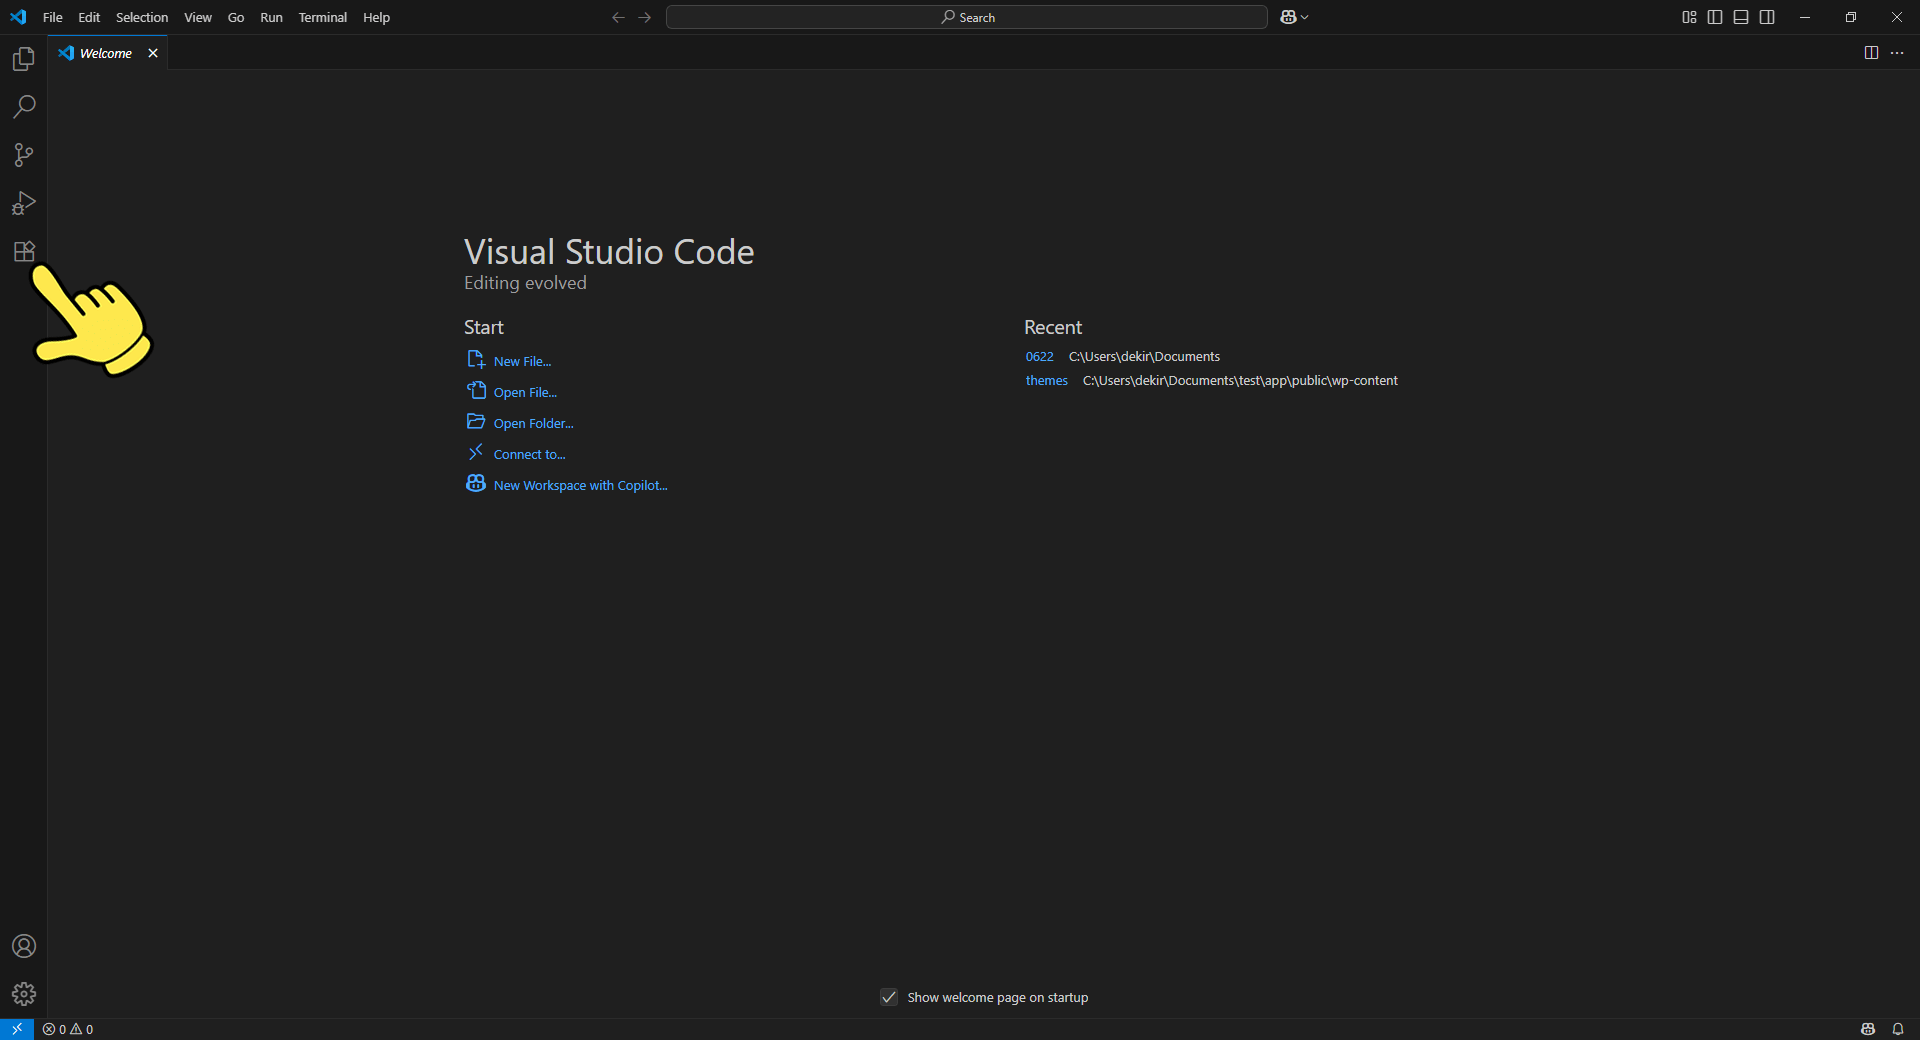The width and height of the screenshot is (1920, 1040).
Task: Open the Search view in activity bar
Action: 24,107
